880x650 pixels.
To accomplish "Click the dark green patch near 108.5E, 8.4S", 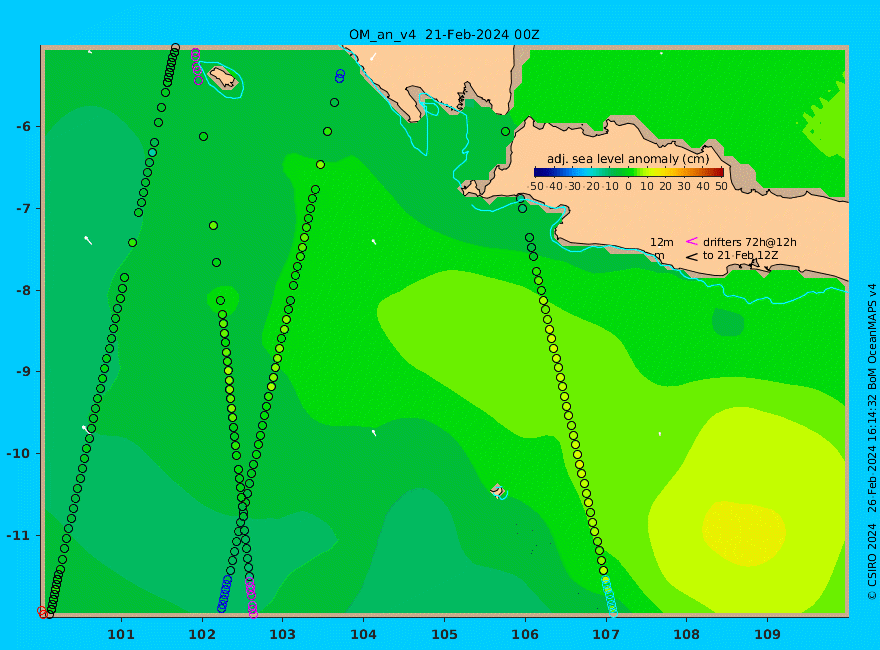I will tap(728, 322).
